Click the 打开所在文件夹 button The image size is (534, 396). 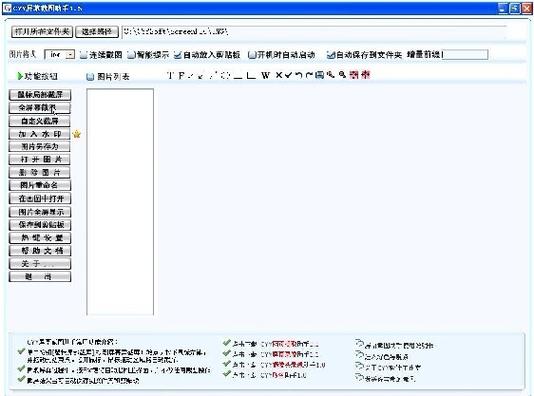tap(42, 32)
